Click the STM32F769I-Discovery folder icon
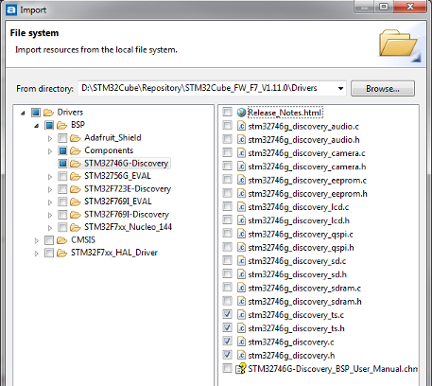This screenshot has width=432, height=386. 75,214
